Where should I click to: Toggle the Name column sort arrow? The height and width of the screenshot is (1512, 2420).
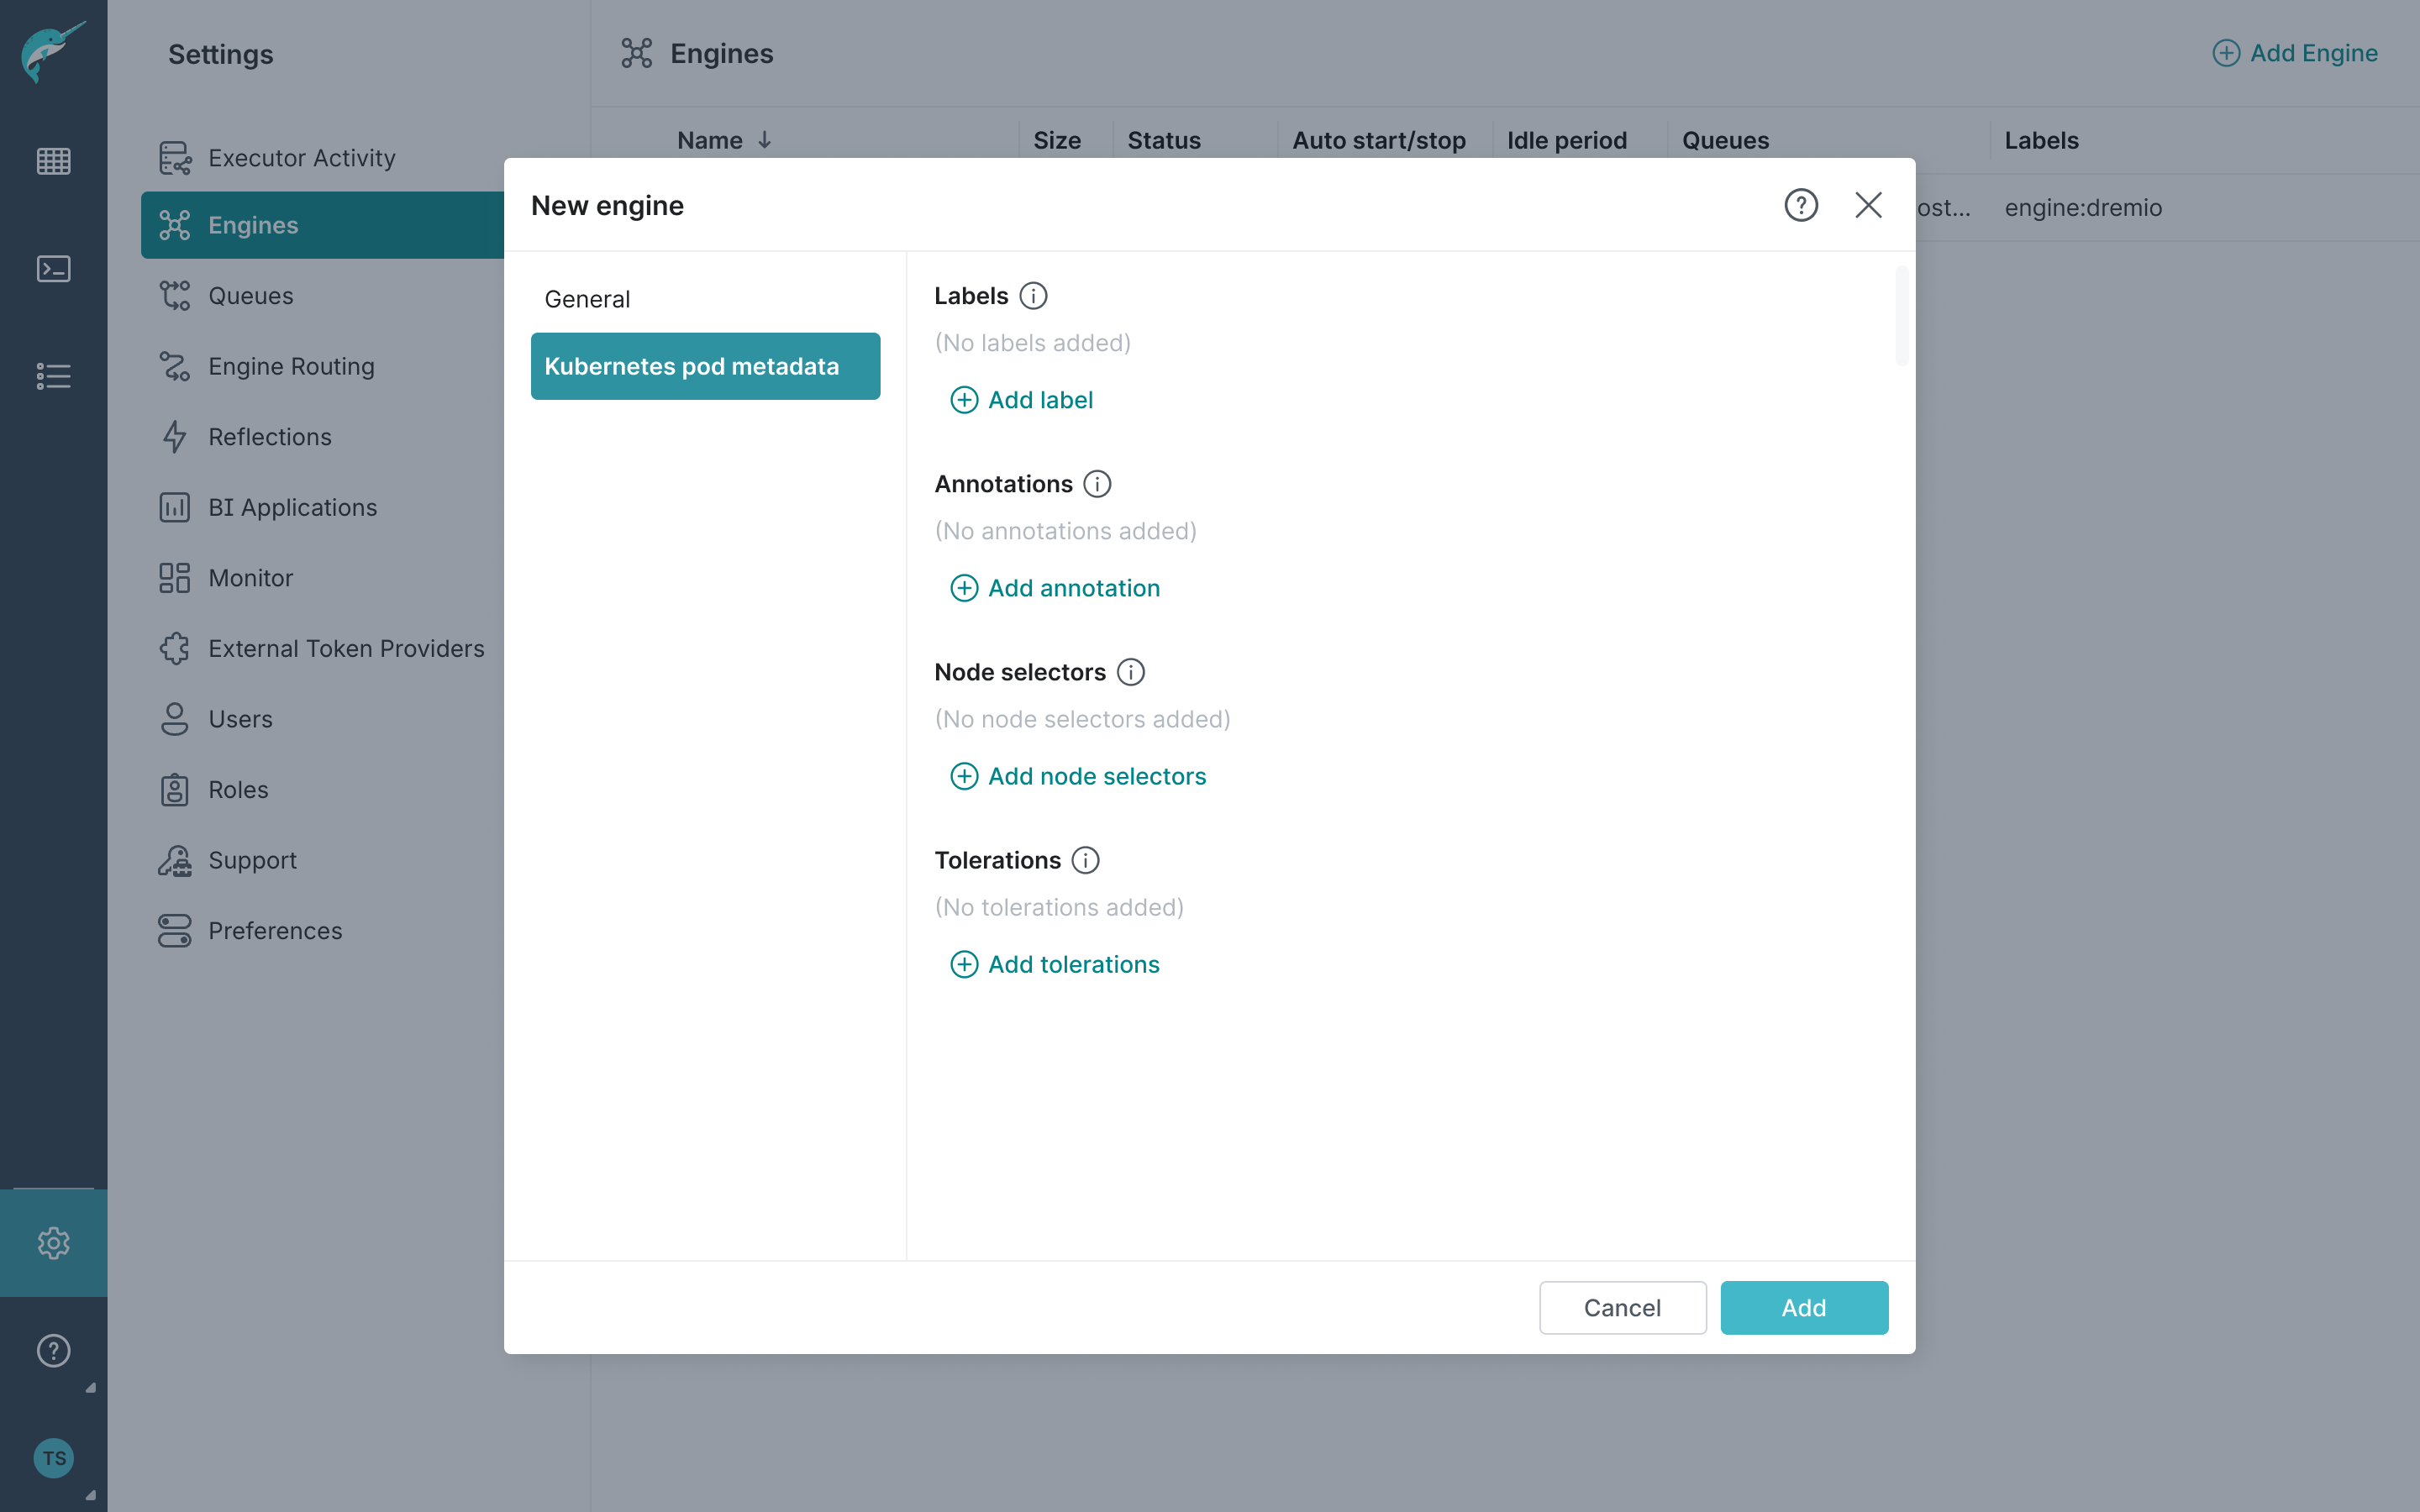[764, 140]
